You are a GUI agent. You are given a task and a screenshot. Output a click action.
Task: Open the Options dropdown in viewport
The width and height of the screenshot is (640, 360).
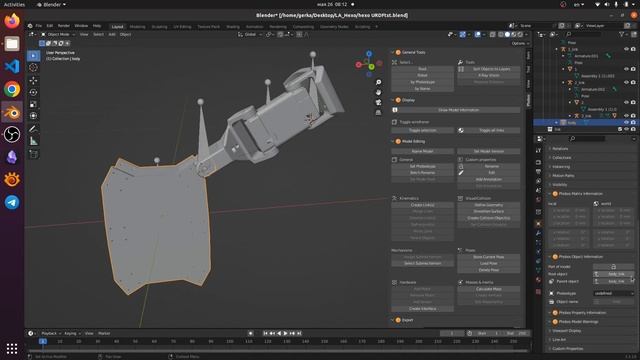[x=520, y=43]
